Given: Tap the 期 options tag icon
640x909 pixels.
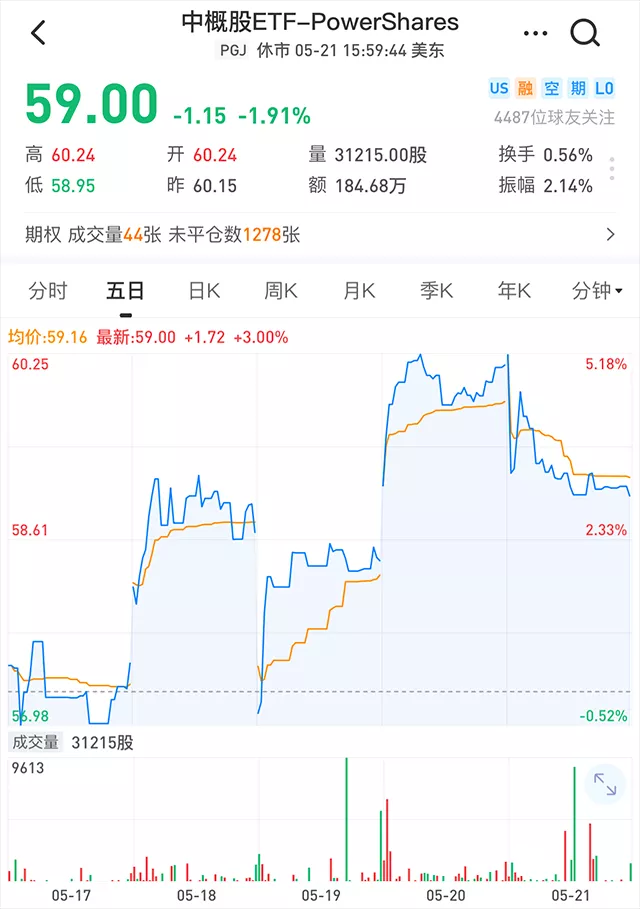Looking at the screenshot, I should (x=578, y=88).
